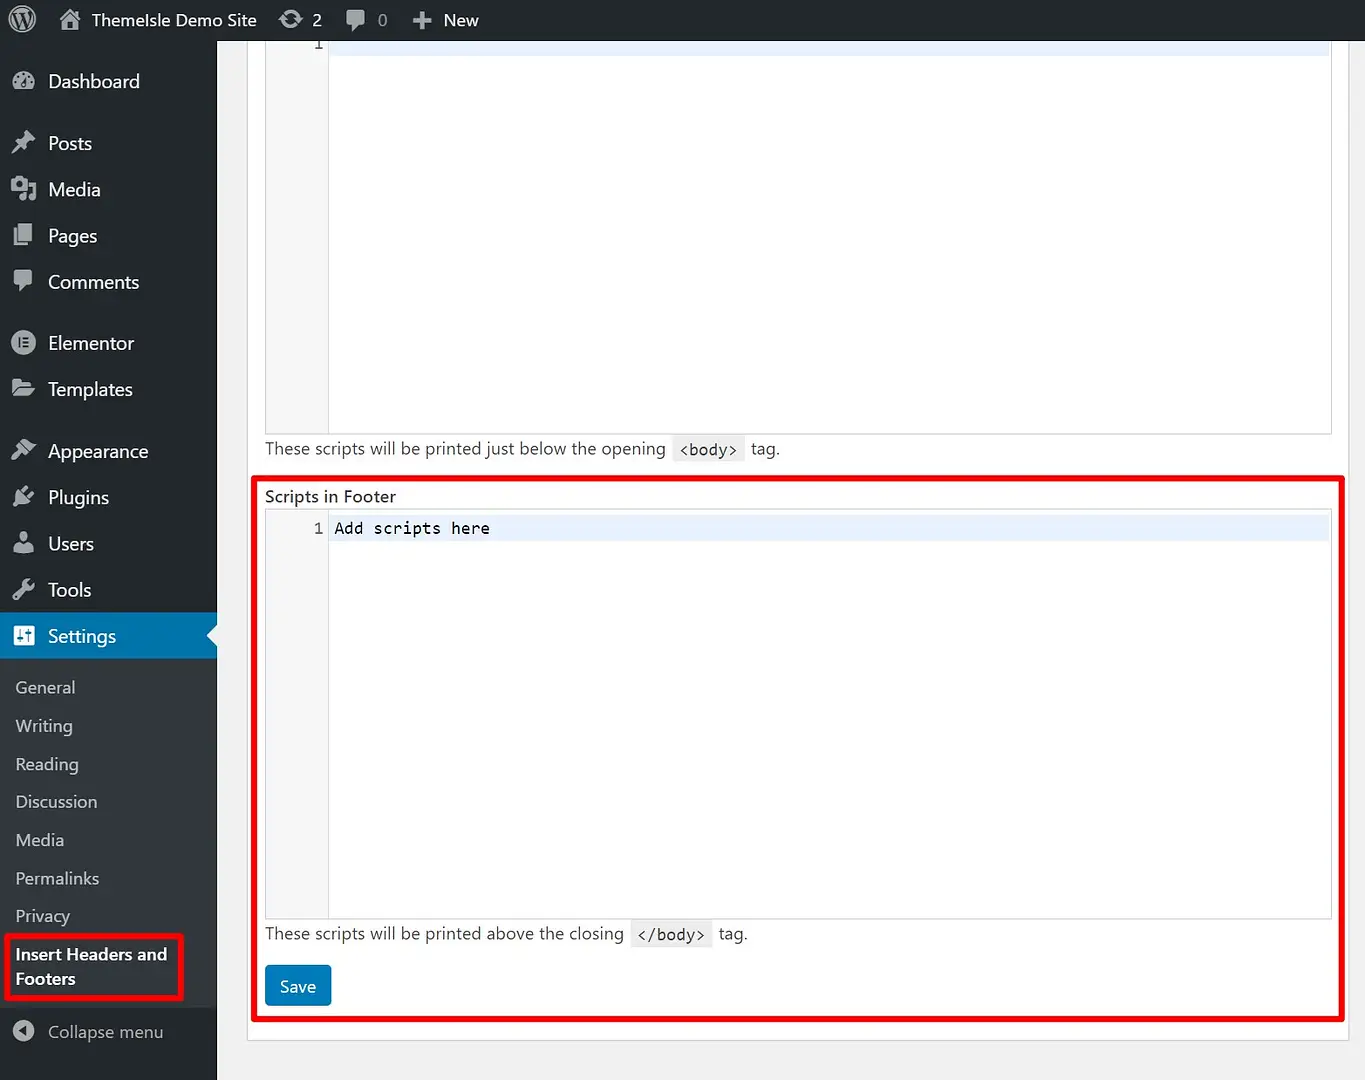Select the Templates folder icon
Image resolution: width=1365 pixels, height=1080 pixels.
tap(24, 389)
